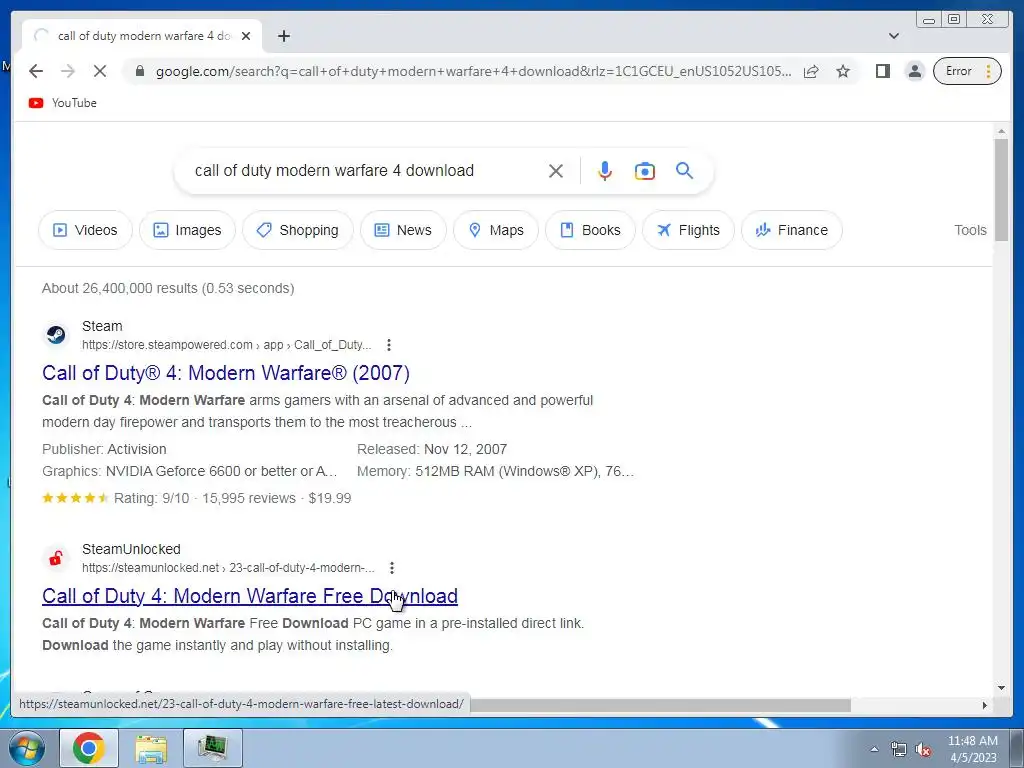Click the About 26,400,000 results text
The width and height of the screenshot is (1024, 768).
(168, 289)
